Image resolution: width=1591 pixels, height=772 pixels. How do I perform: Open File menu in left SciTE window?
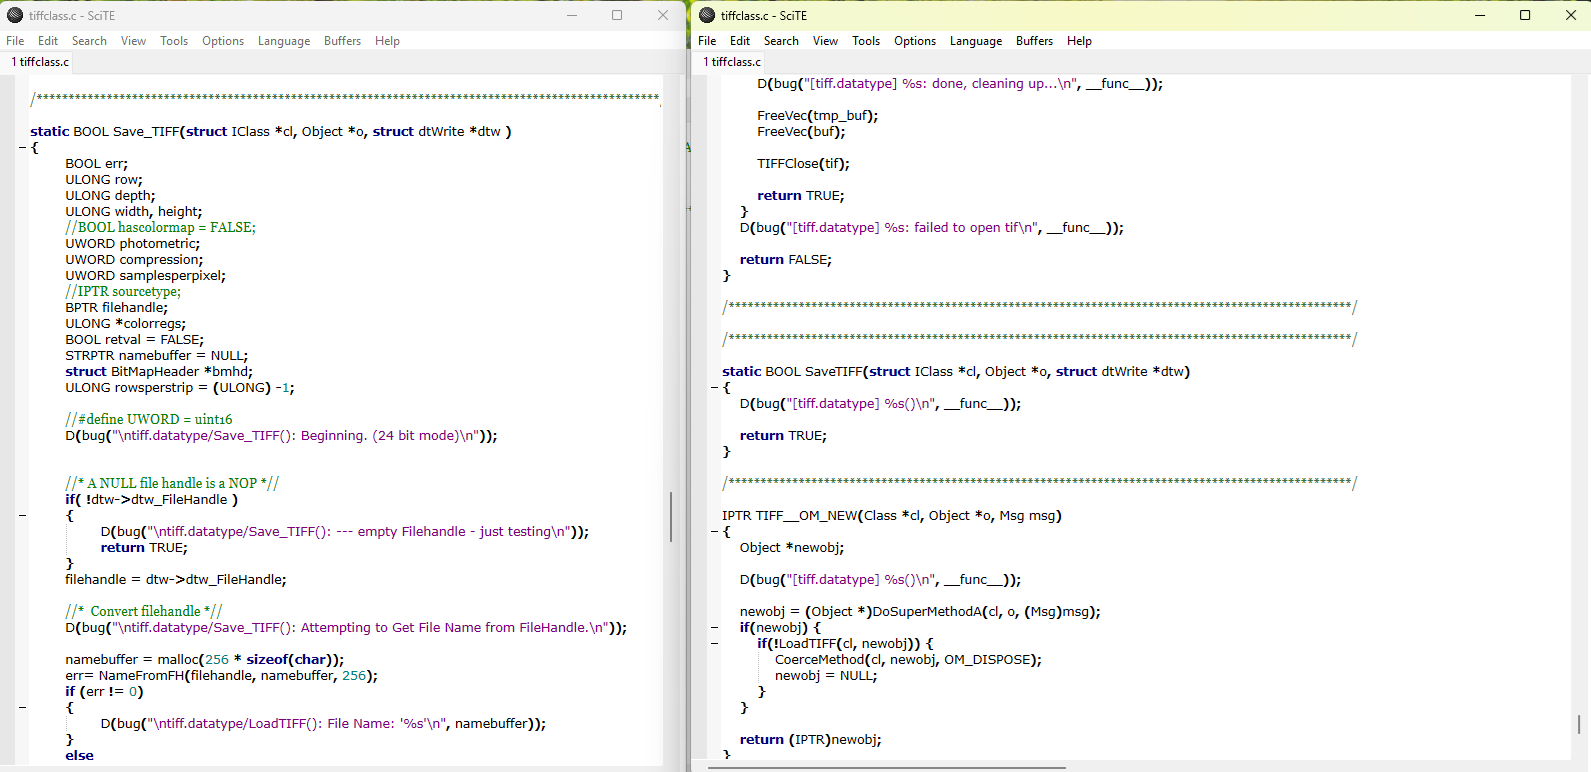point(15,41)
